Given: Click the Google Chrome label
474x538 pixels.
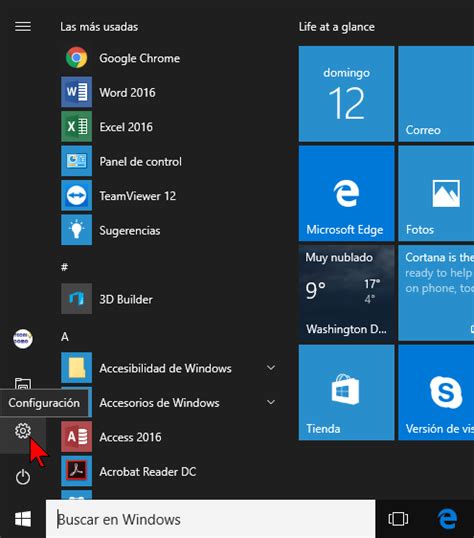Looking at the screenshot, I should tap(139, 58).
